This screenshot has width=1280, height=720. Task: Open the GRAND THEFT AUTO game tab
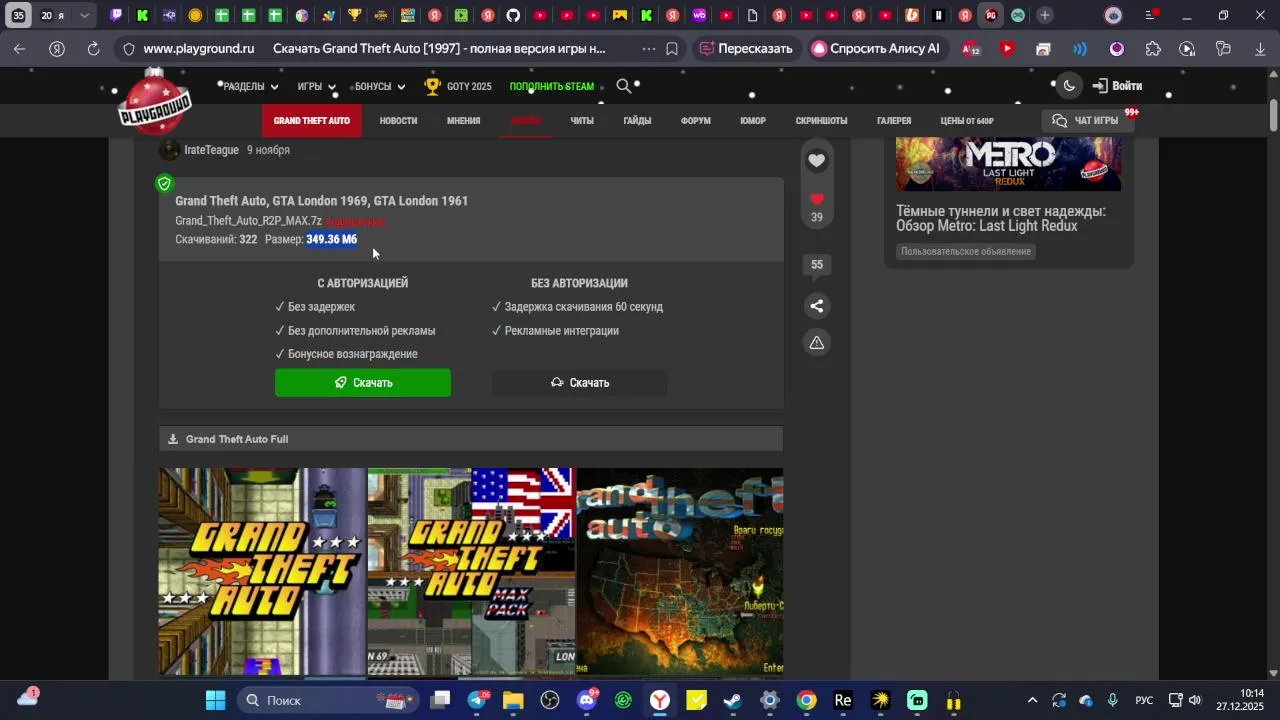point(312,121)
